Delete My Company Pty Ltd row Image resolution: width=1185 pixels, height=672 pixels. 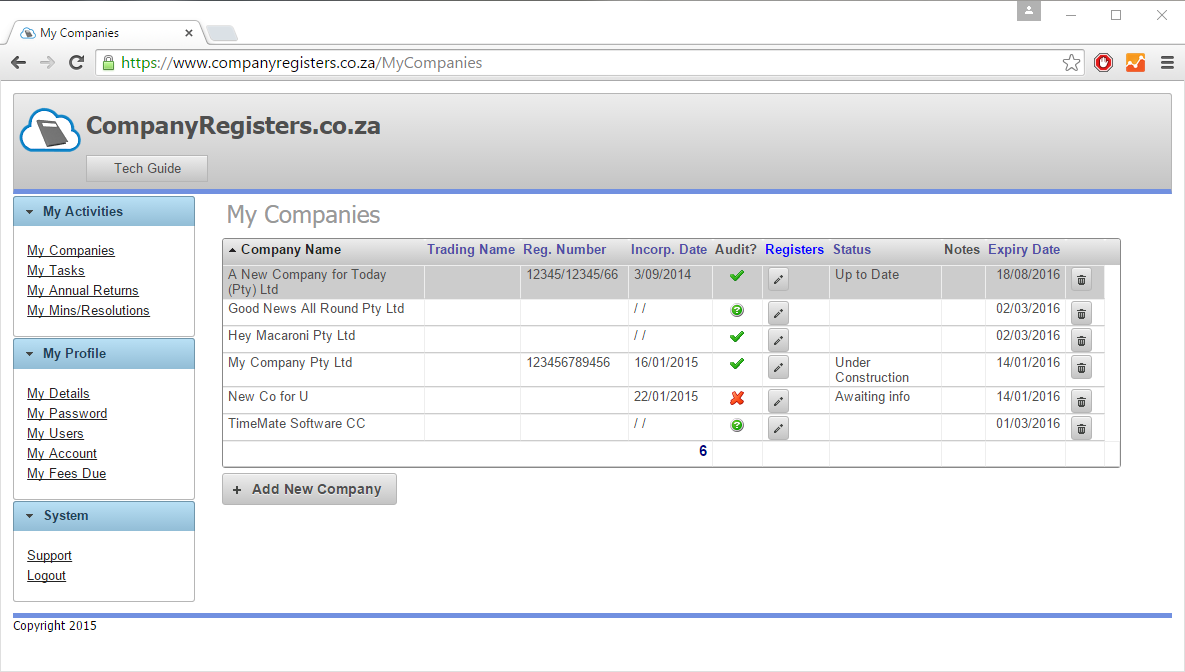tap(1081, 367)
